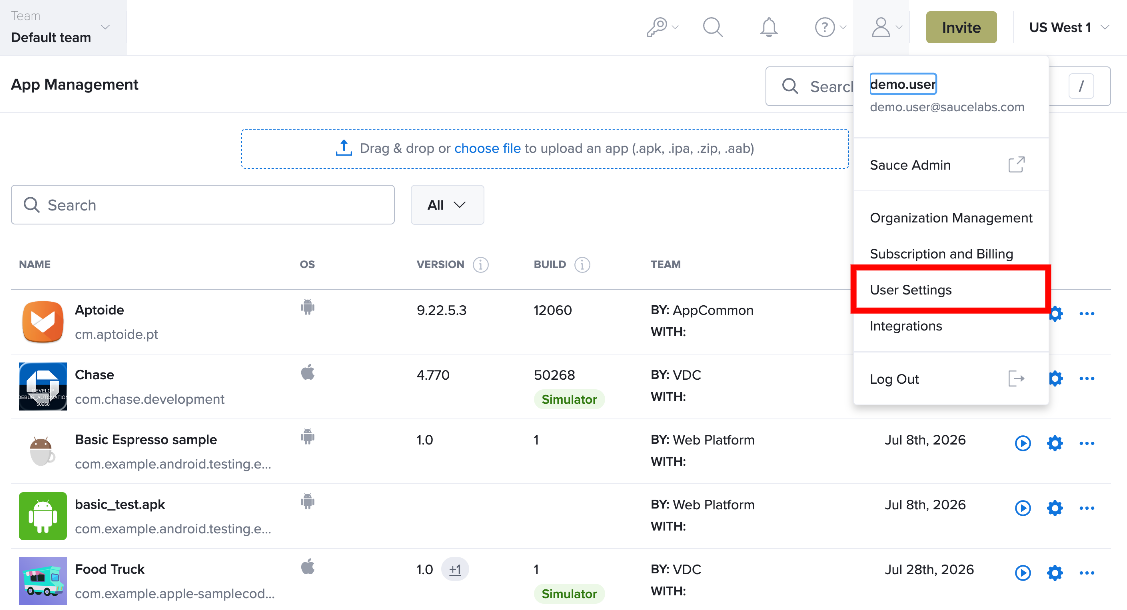
Task: Click the Food Truck app thumbnail
Action: (42, 581)
